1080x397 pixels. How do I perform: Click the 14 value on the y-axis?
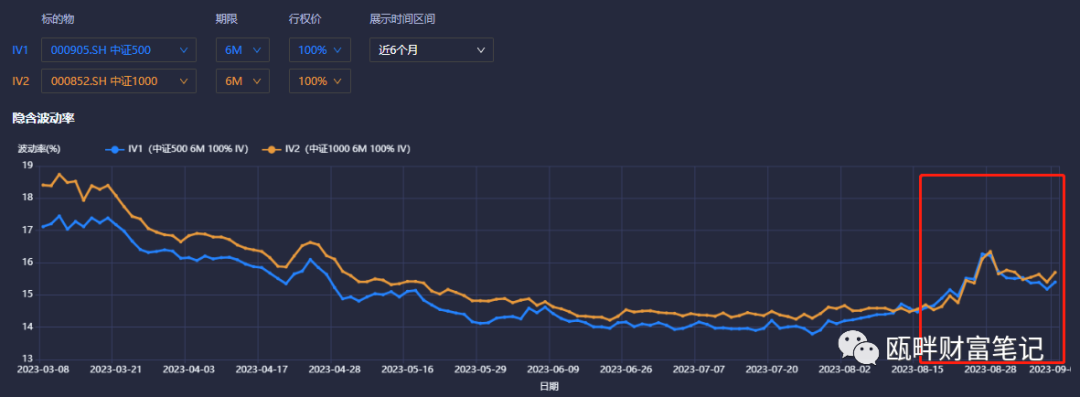click(28, 327)
